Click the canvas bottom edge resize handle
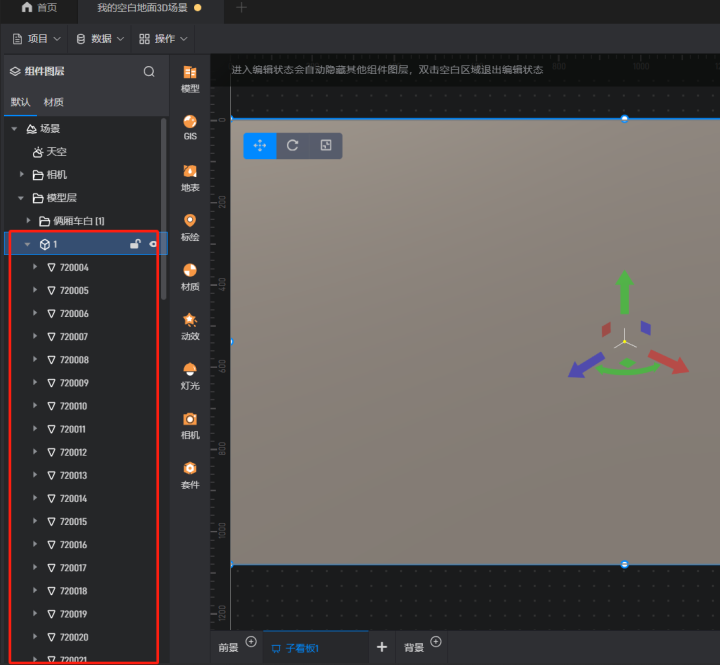The image size is (720, 665). pyautogui.click(x=624, y=564)
